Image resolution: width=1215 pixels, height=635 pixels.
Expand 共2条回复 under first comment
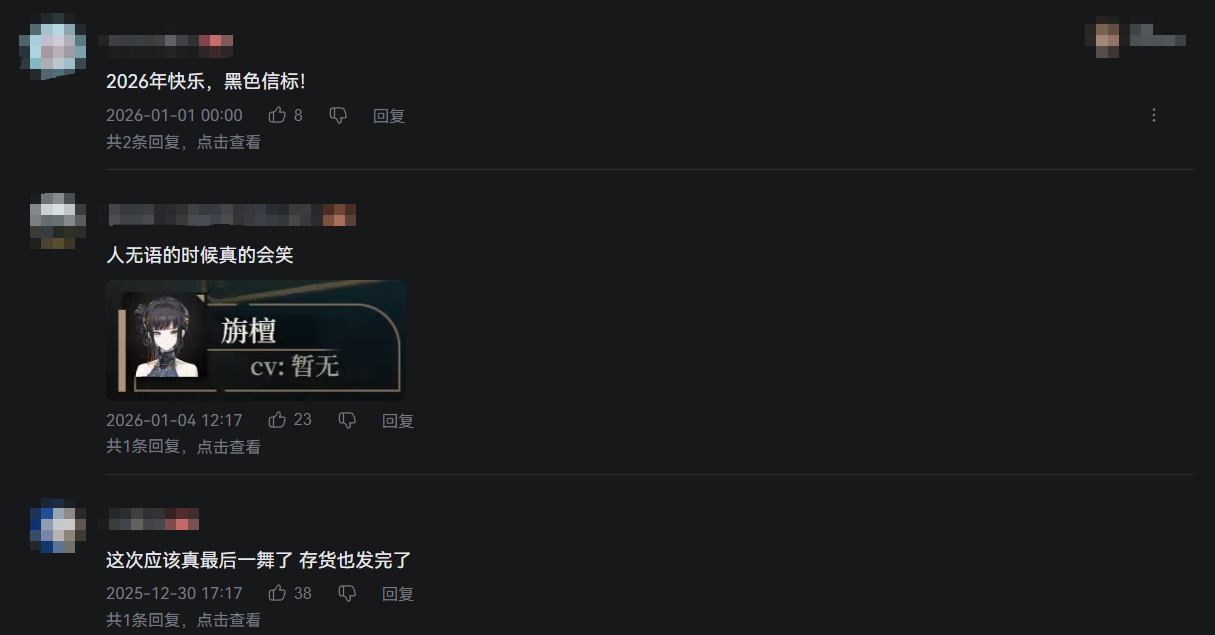183,142
